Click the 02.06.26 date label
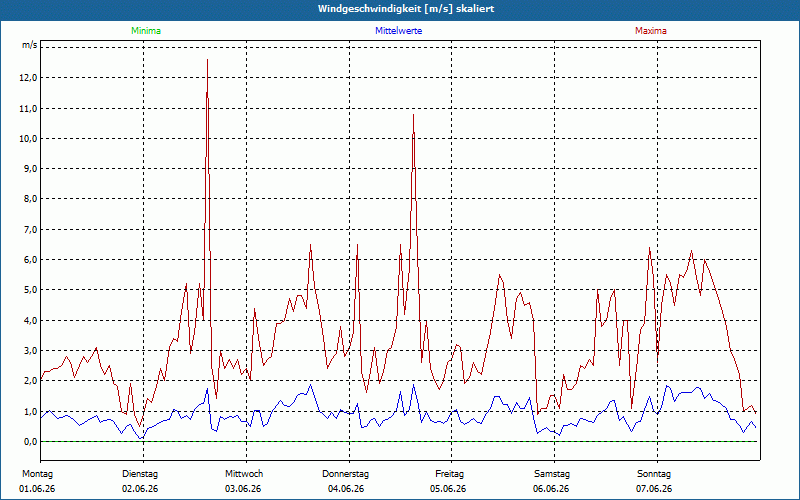 coord(140,489)
